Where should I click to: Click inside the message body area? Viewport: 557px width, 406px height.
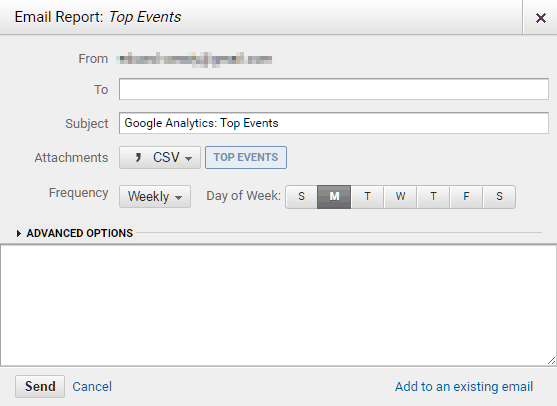coord(278,305)
